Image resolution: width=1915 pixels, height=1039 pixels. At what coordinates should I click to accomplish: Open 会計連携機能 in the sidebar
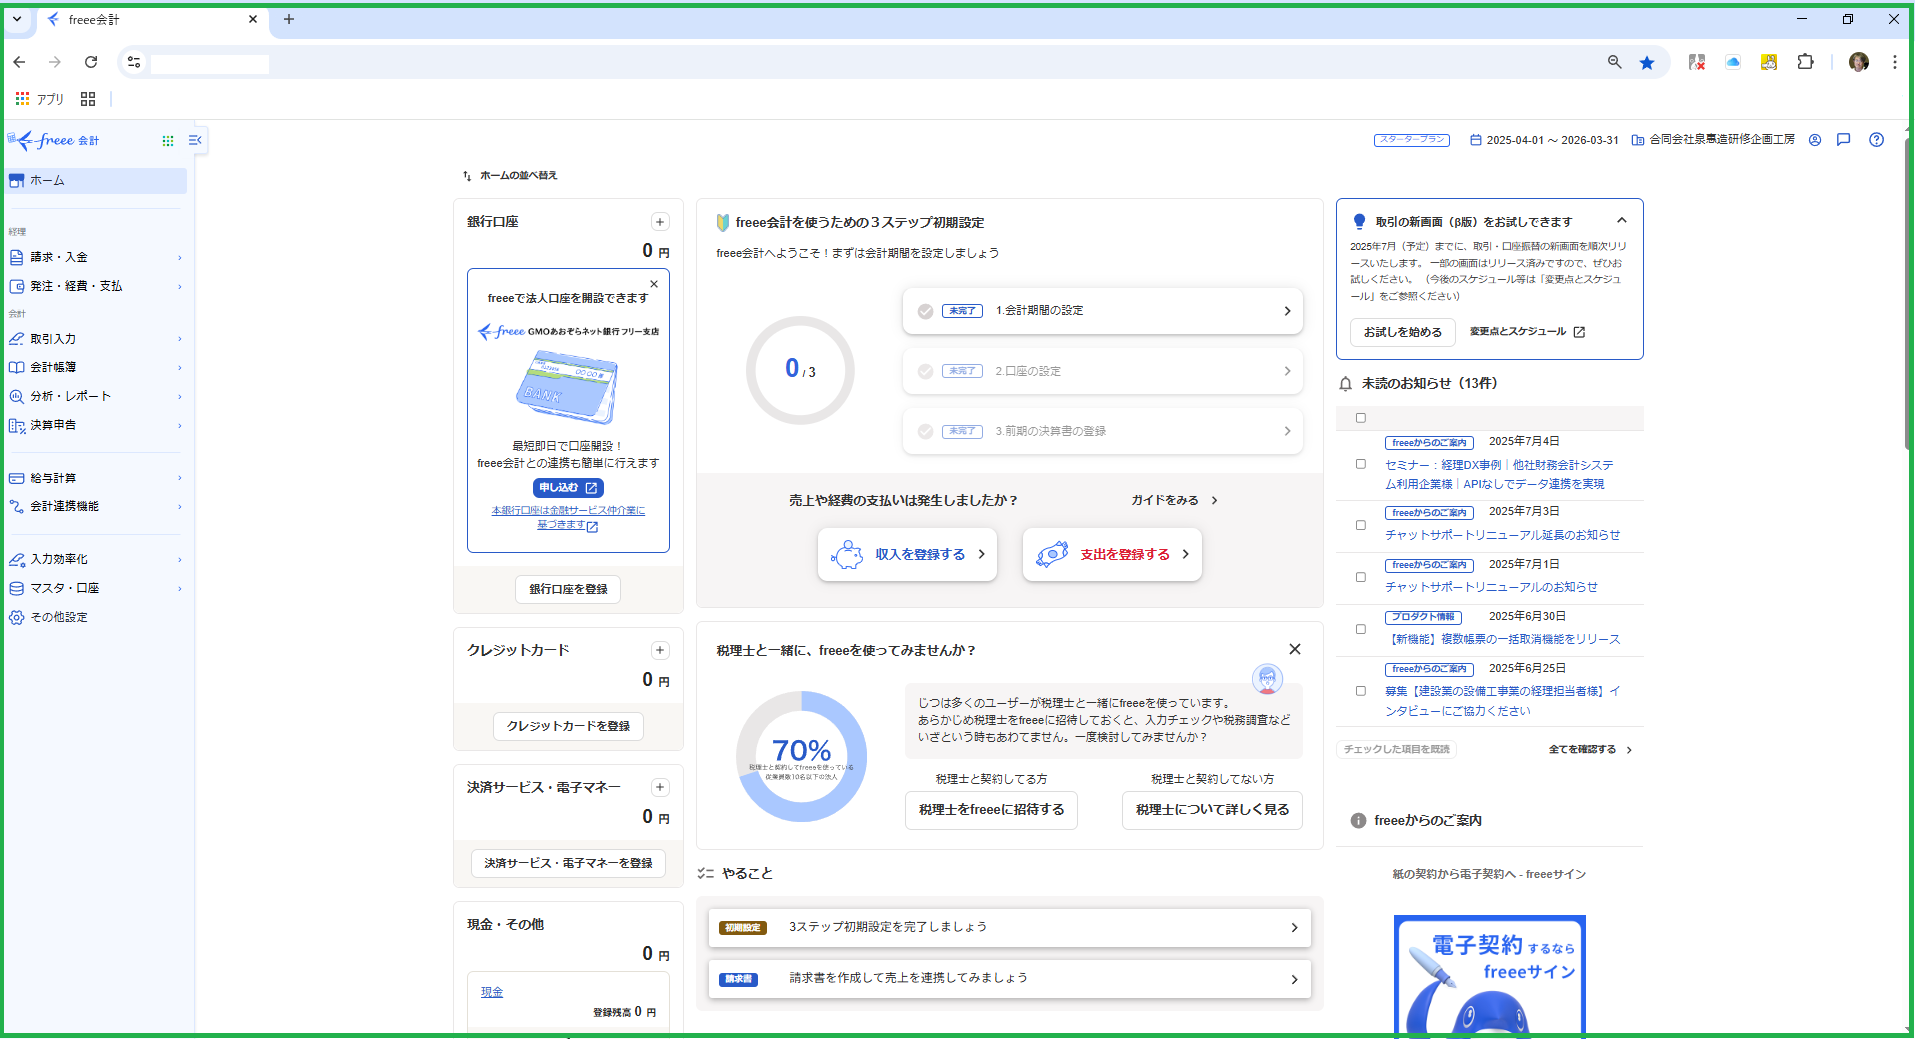96,507
